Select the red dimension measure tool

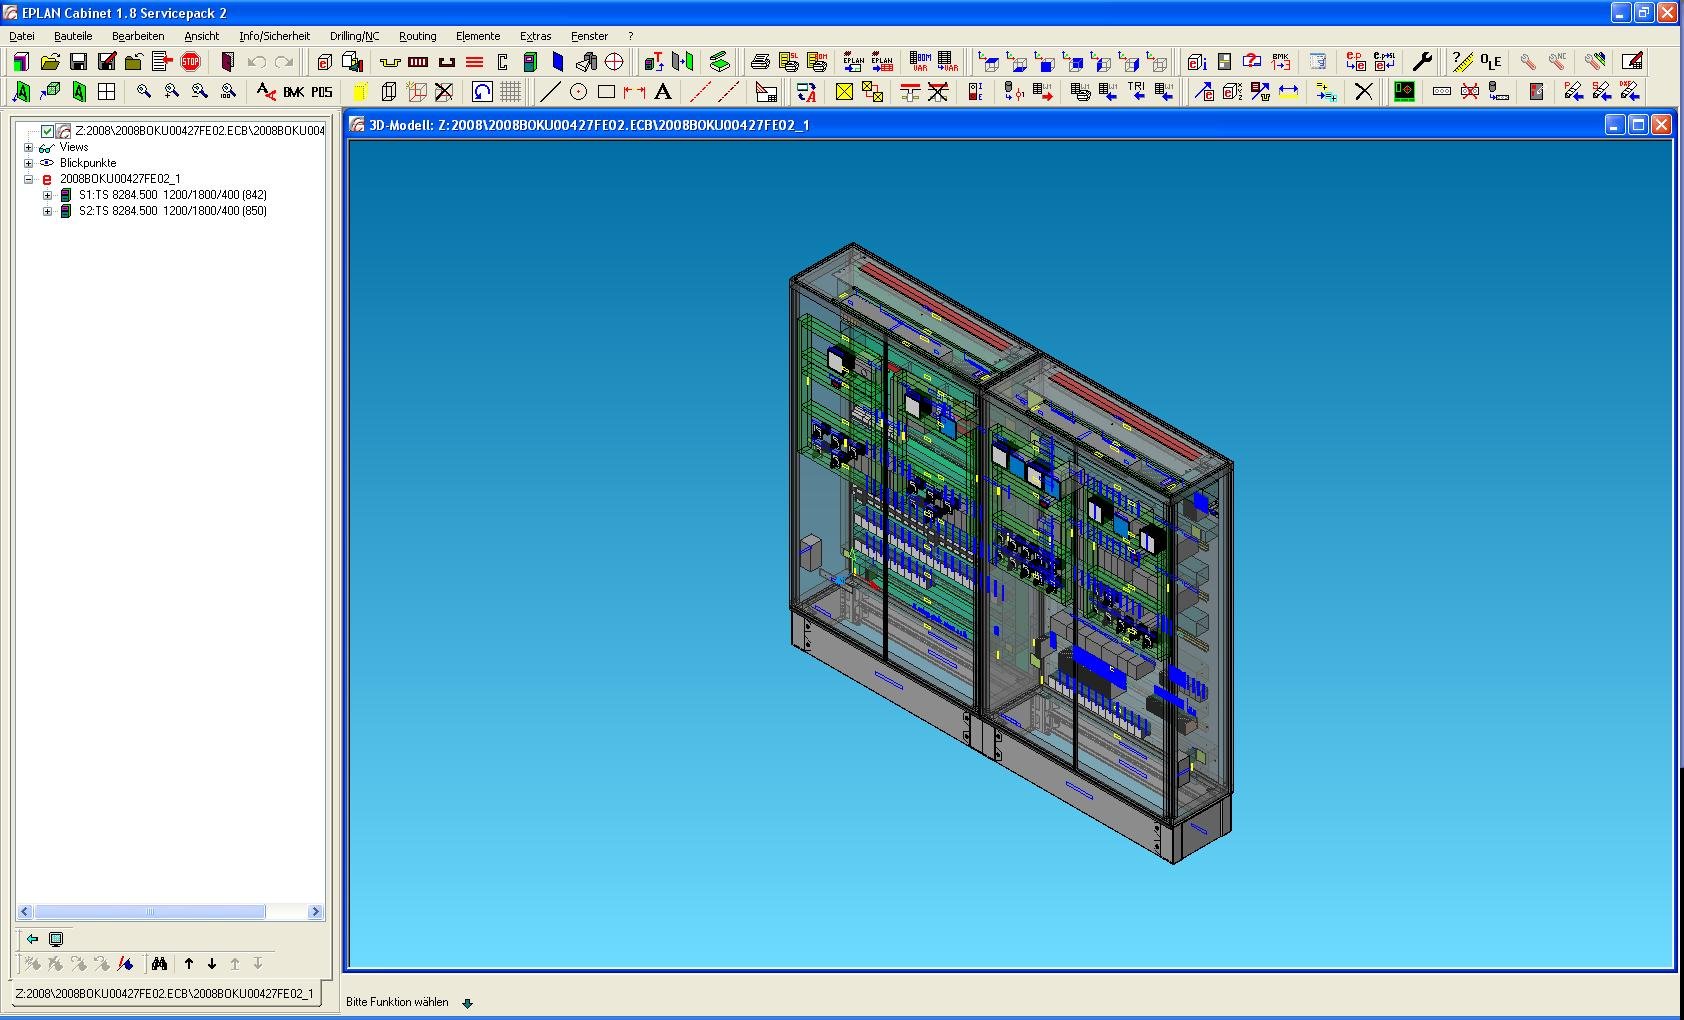point(634,92)
